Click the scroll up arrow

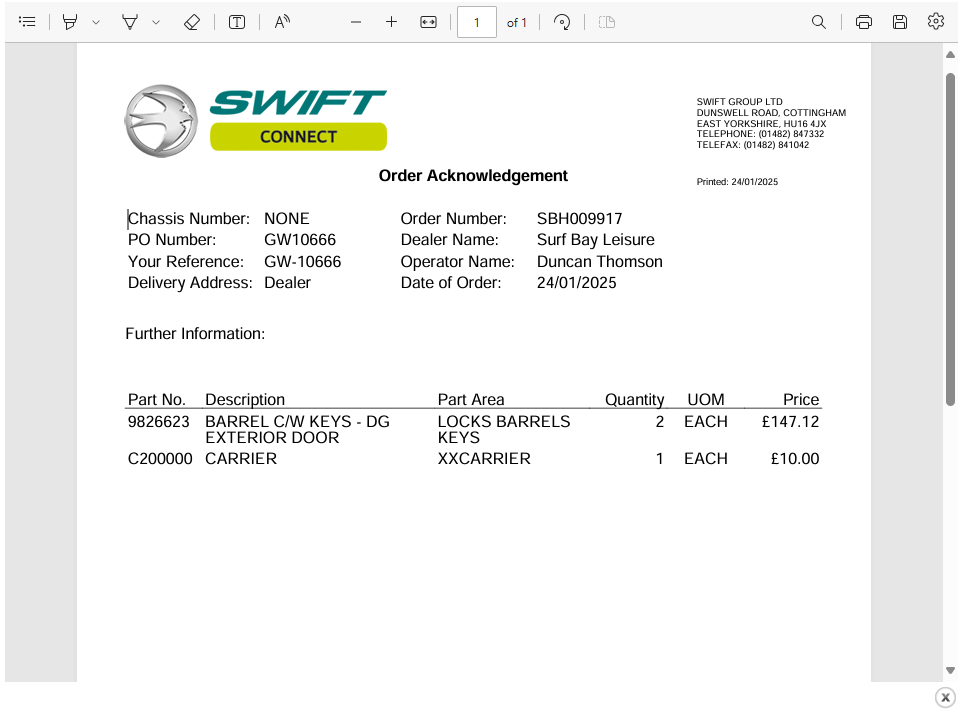[x=950, y=55]
